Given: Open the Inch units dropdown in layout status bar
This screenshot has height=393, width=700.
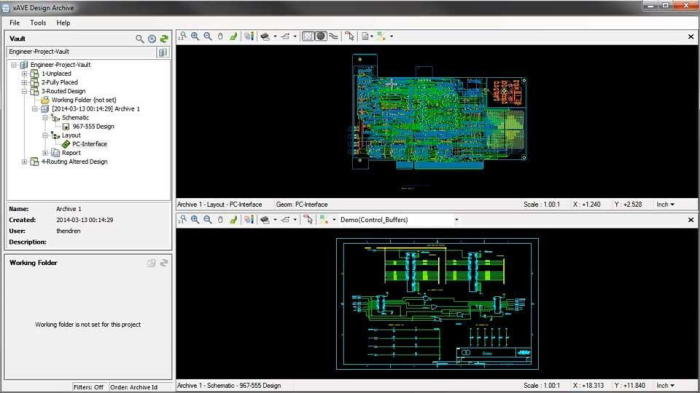Looking at the screenshot, I should tap(665, 205).
